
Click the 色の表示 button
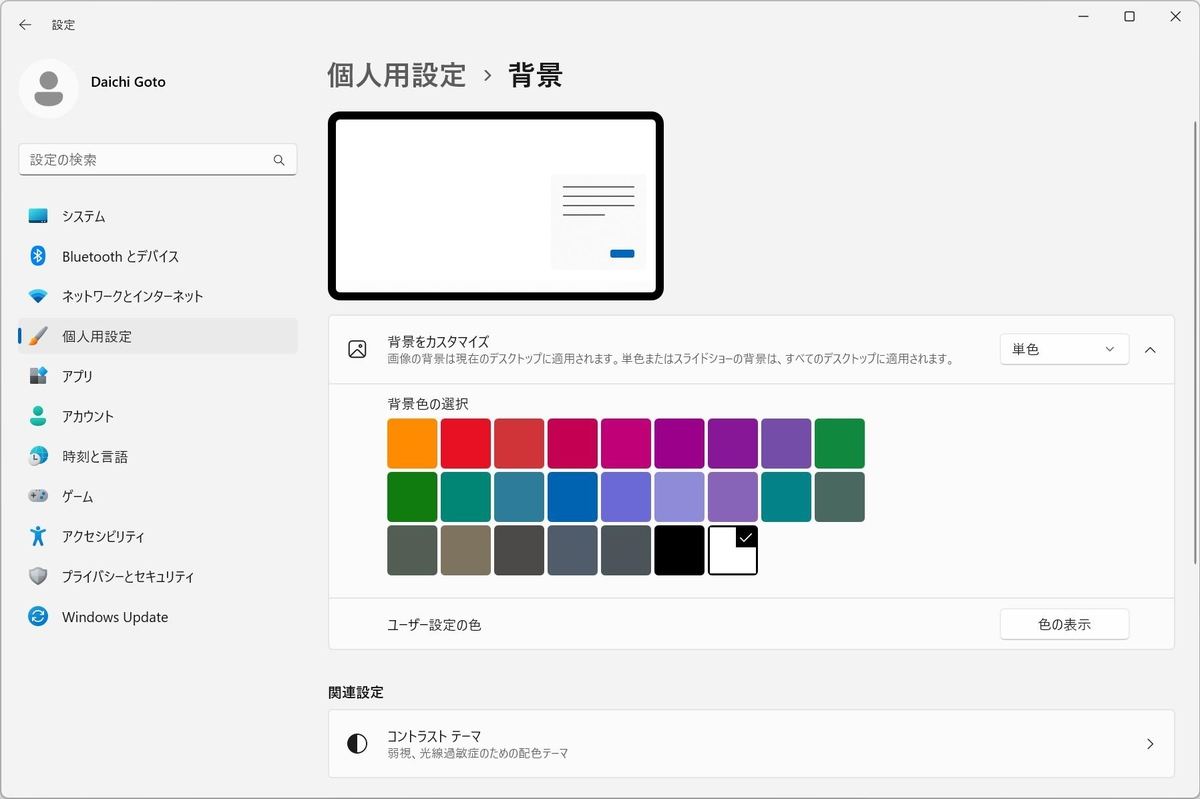[x=1064, y=624]
